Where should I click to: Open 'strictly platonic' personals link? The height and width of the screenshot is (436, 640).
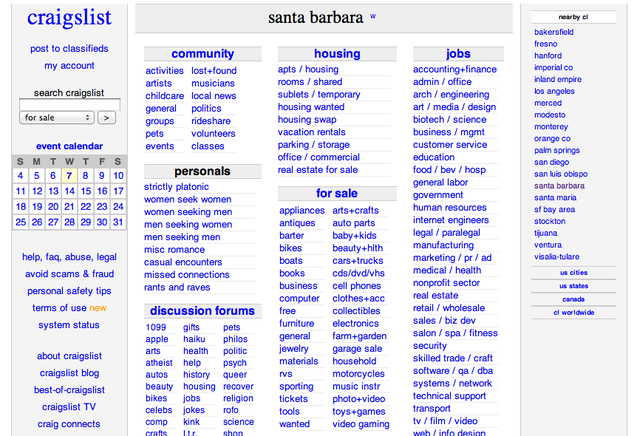pyautogui.click(x=176, y=187)
